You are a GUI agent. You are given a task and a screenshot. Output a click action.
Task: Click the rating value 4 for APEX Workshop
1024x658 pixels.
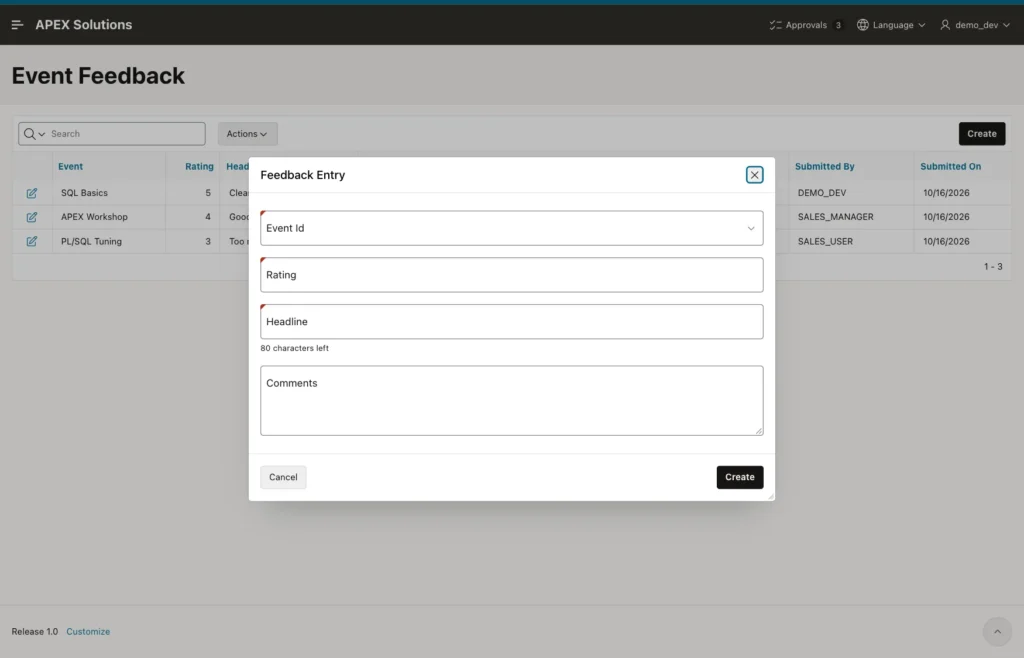208,217
